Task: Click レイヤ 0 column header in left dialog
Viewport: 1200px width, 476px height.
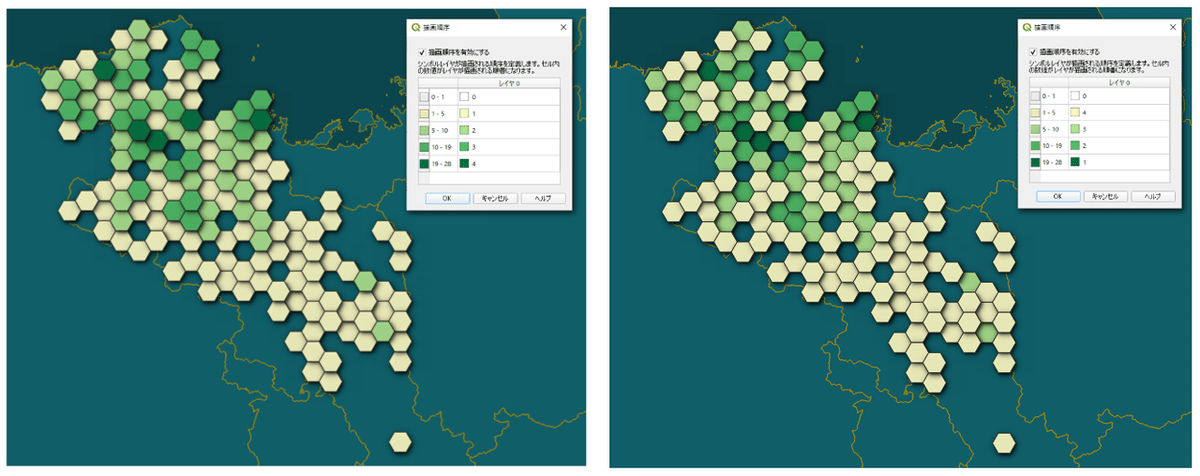Action: pyautogui.click(x=509, y=83)
